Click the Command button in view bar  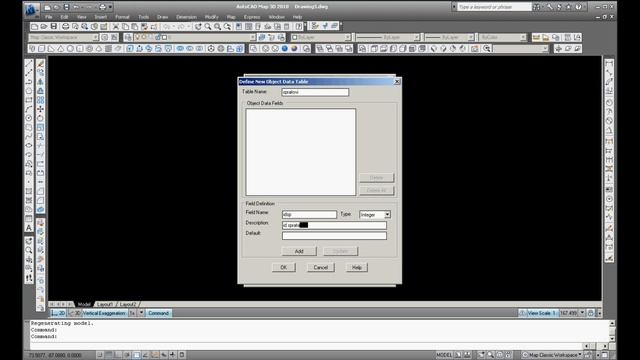tap(158, 313)
